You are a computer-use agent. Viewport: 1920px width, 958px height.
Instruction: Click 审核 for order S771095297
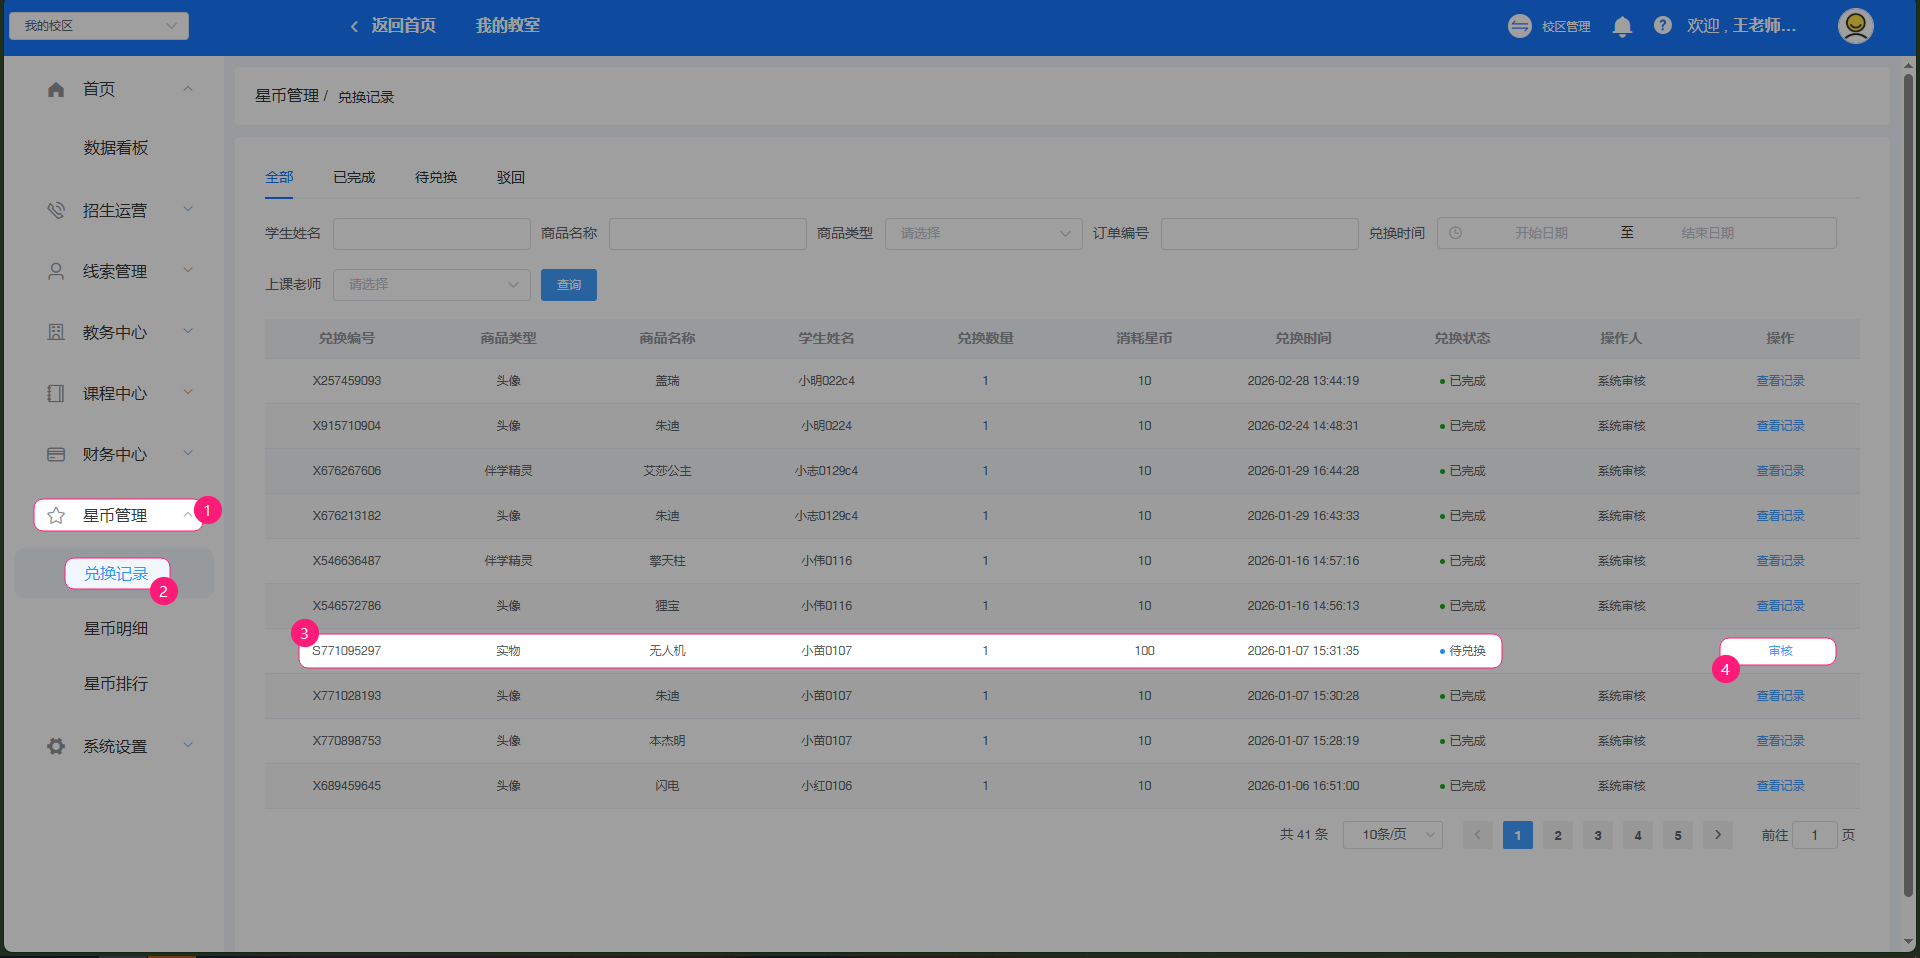click(x=1779, y=651)
